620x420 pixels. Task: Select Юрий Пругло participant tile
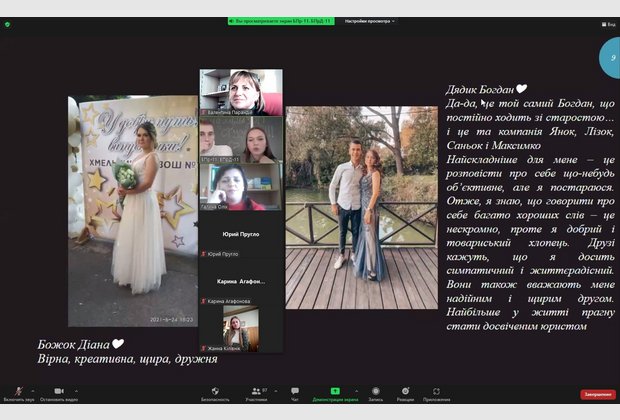click(240, 233)
